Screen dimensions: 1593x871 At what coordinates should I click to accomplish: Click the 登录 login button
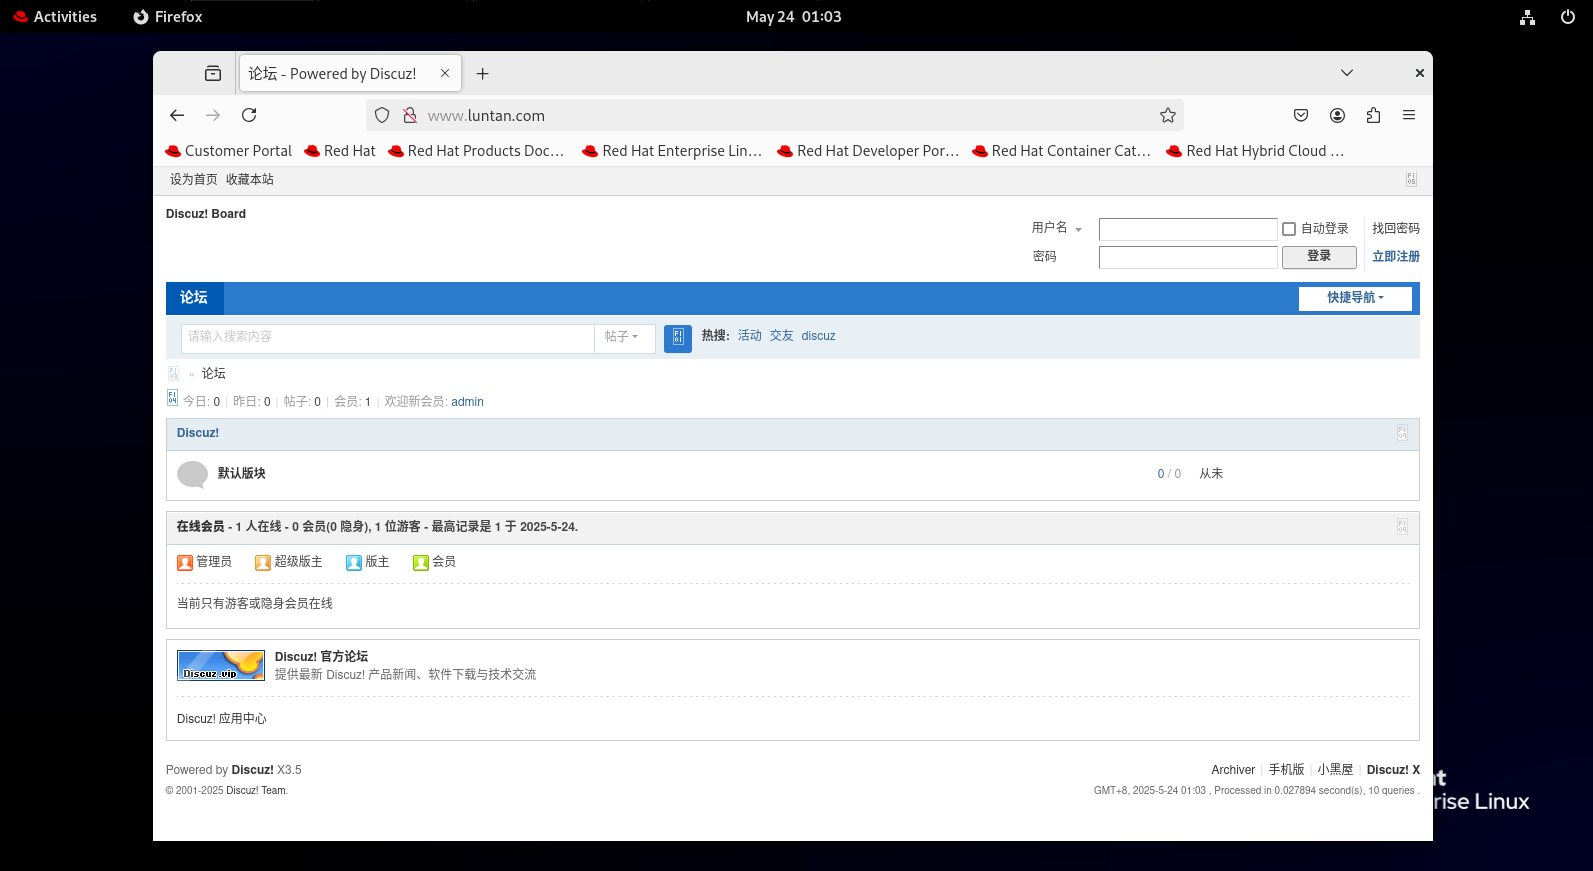tap(1319, 257)
